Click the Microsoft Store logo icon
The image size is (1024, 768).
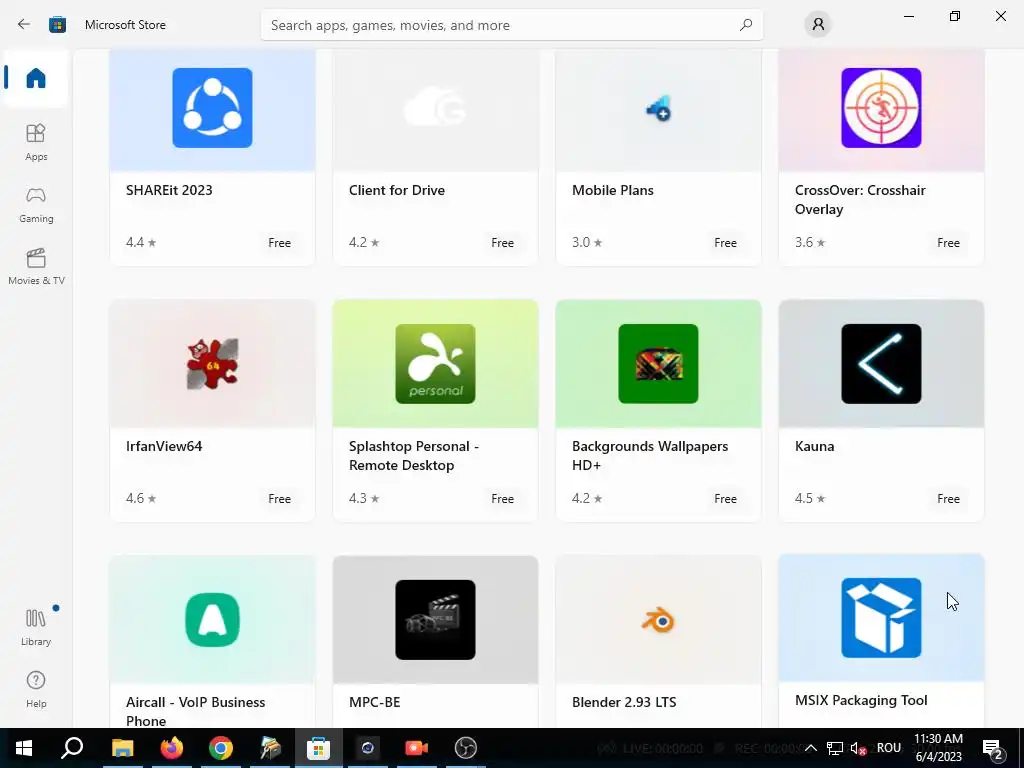point(57,25)
